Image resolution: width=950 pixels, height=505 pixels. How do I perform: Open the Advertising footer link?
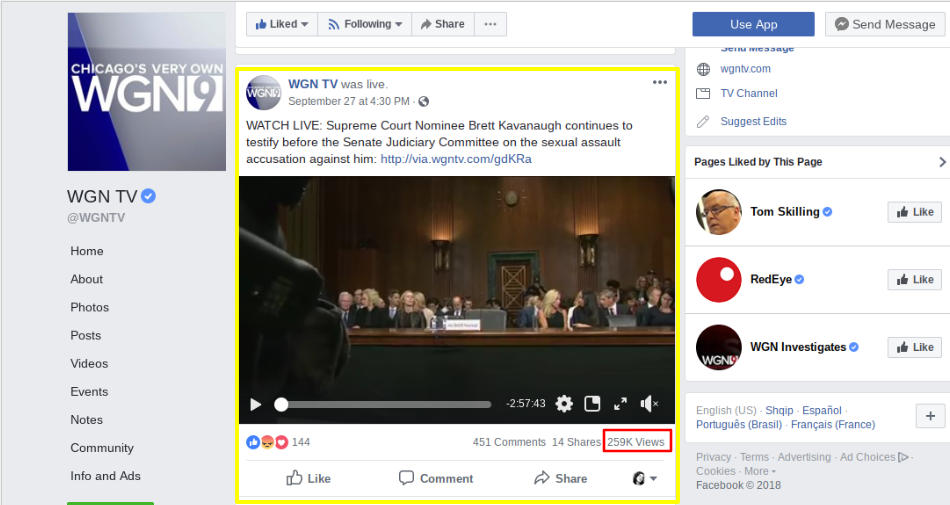pos(804,457)
